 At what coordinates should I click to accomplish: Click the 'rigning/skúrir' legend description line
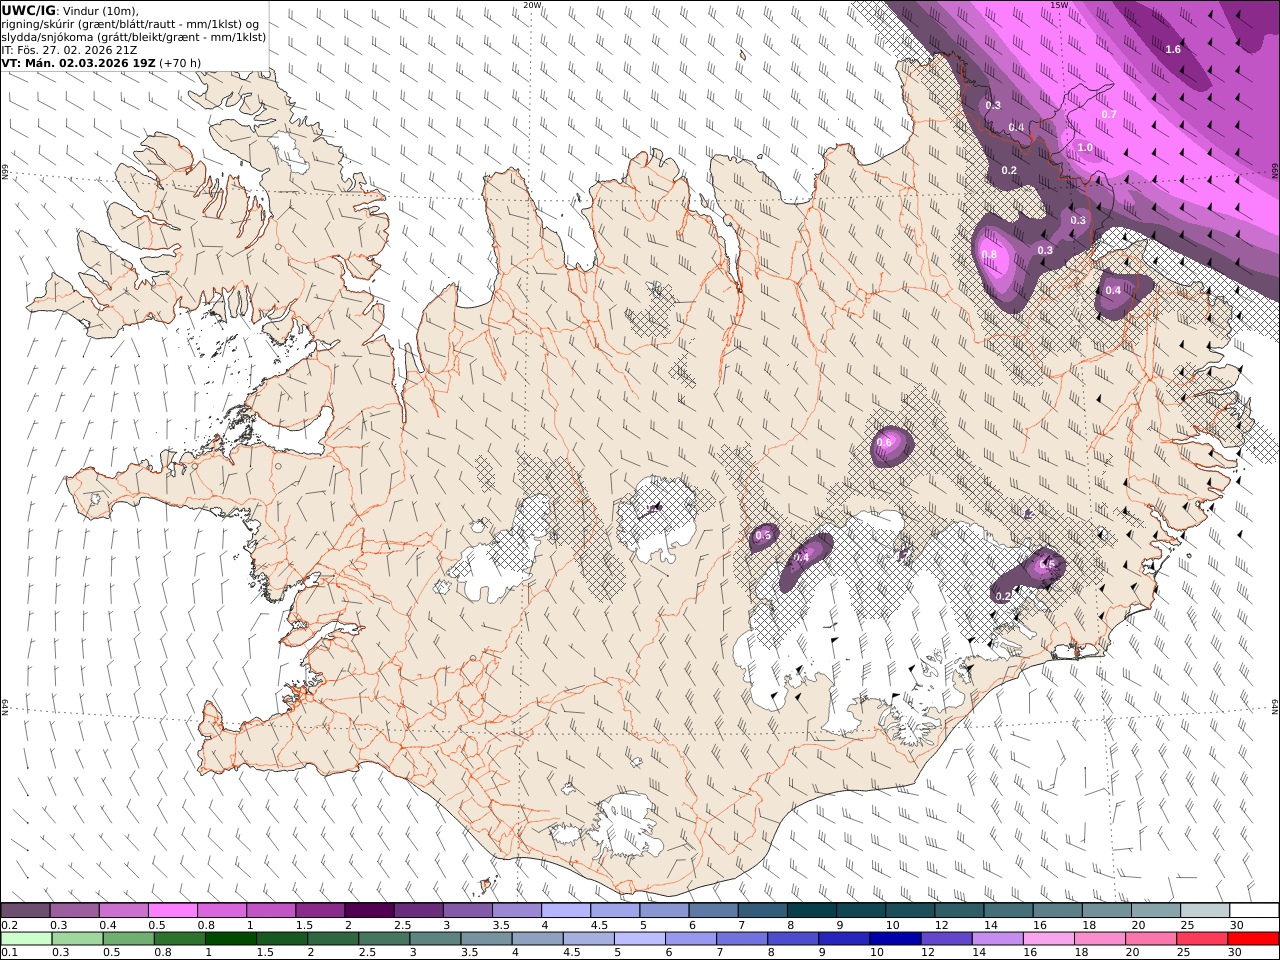tap(130, 24)
